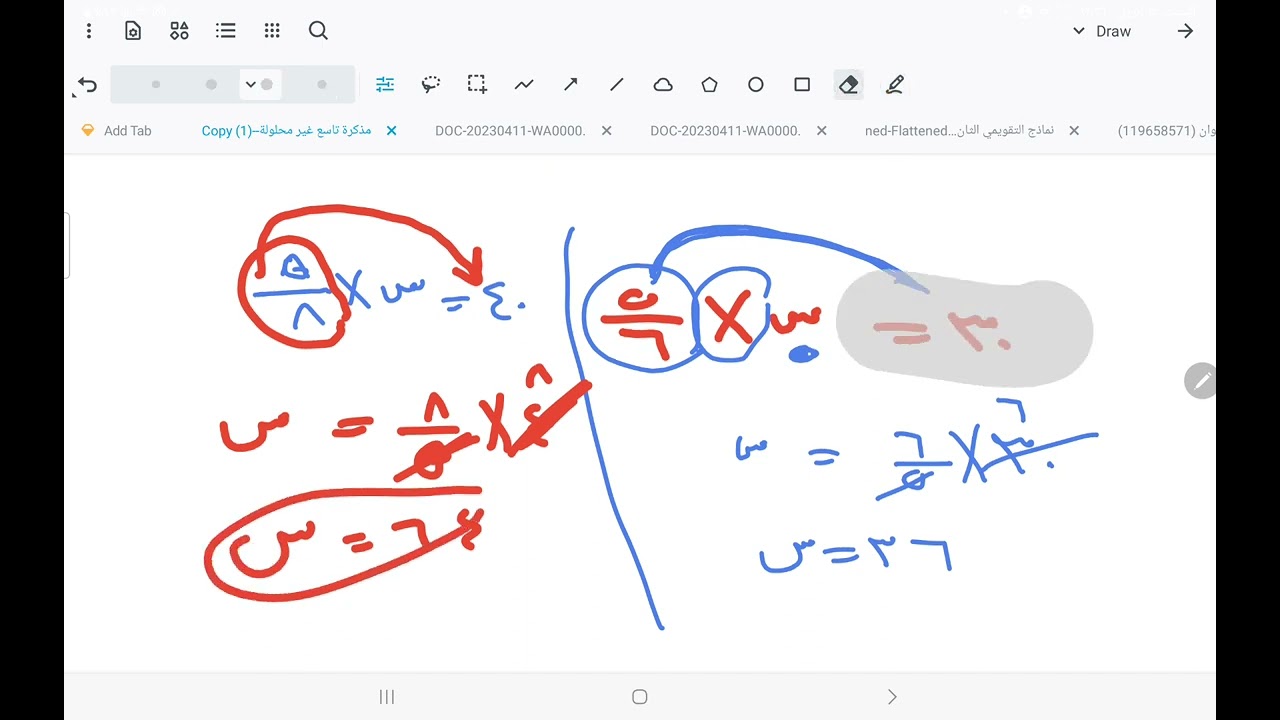Select the lasso selection tool

tap(431, 85)
